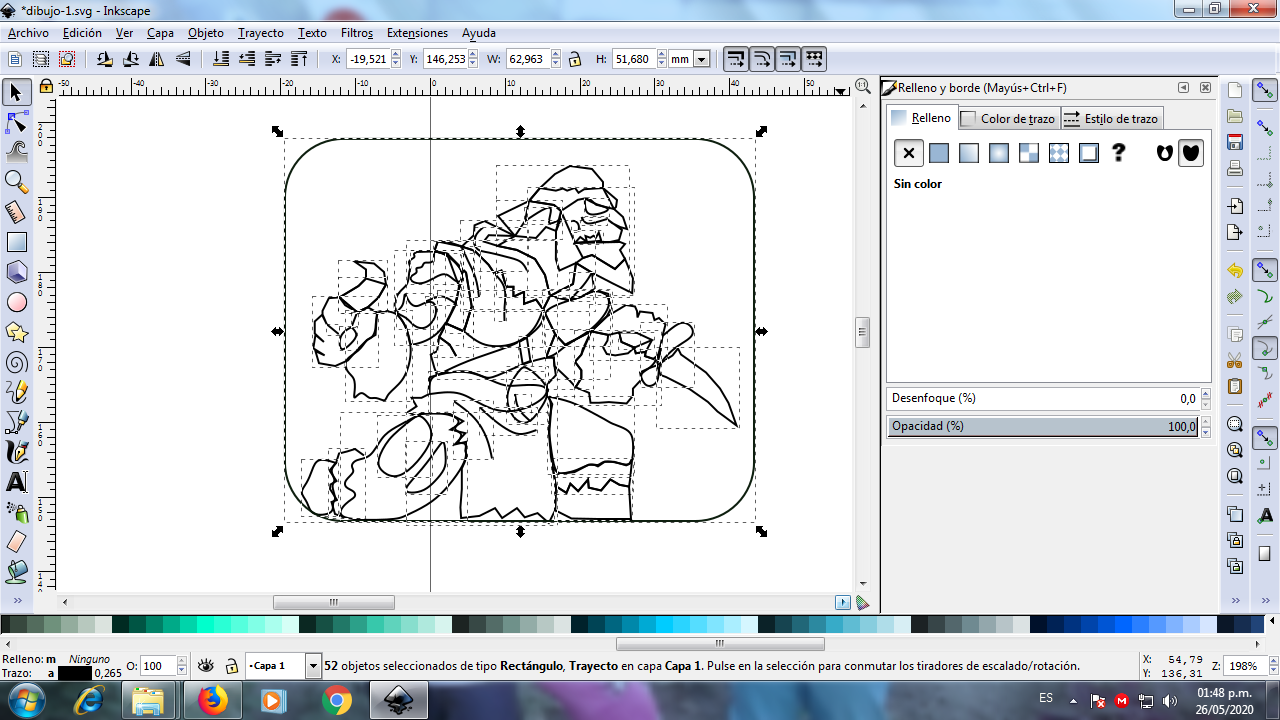Select the Pencil freehand tool
1280x720 pixels.
pos(16,392)
